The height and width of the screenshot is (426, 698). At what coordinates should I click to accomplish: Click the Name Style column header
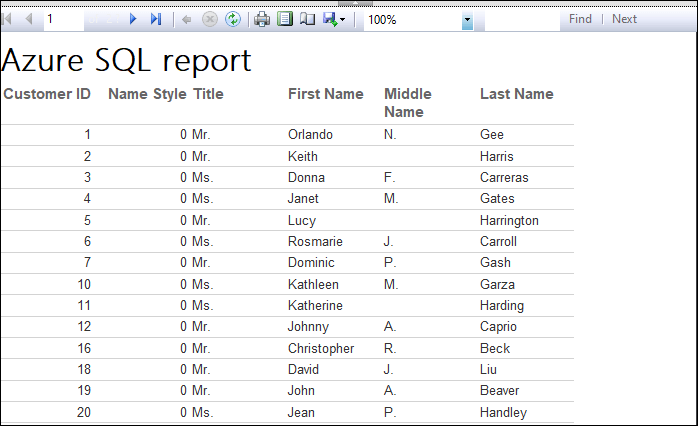pos(147,94)
